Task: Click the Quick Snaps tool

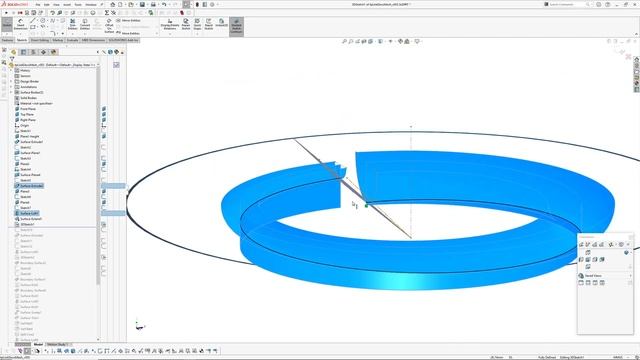Action: [x=197, y=24]
